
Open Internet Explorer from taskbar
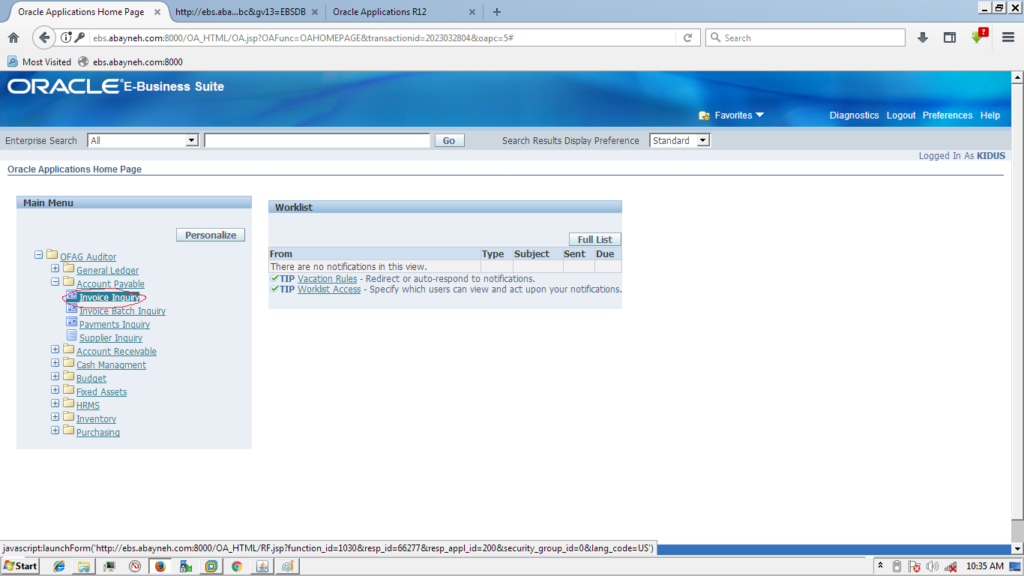tap(59, 566)
